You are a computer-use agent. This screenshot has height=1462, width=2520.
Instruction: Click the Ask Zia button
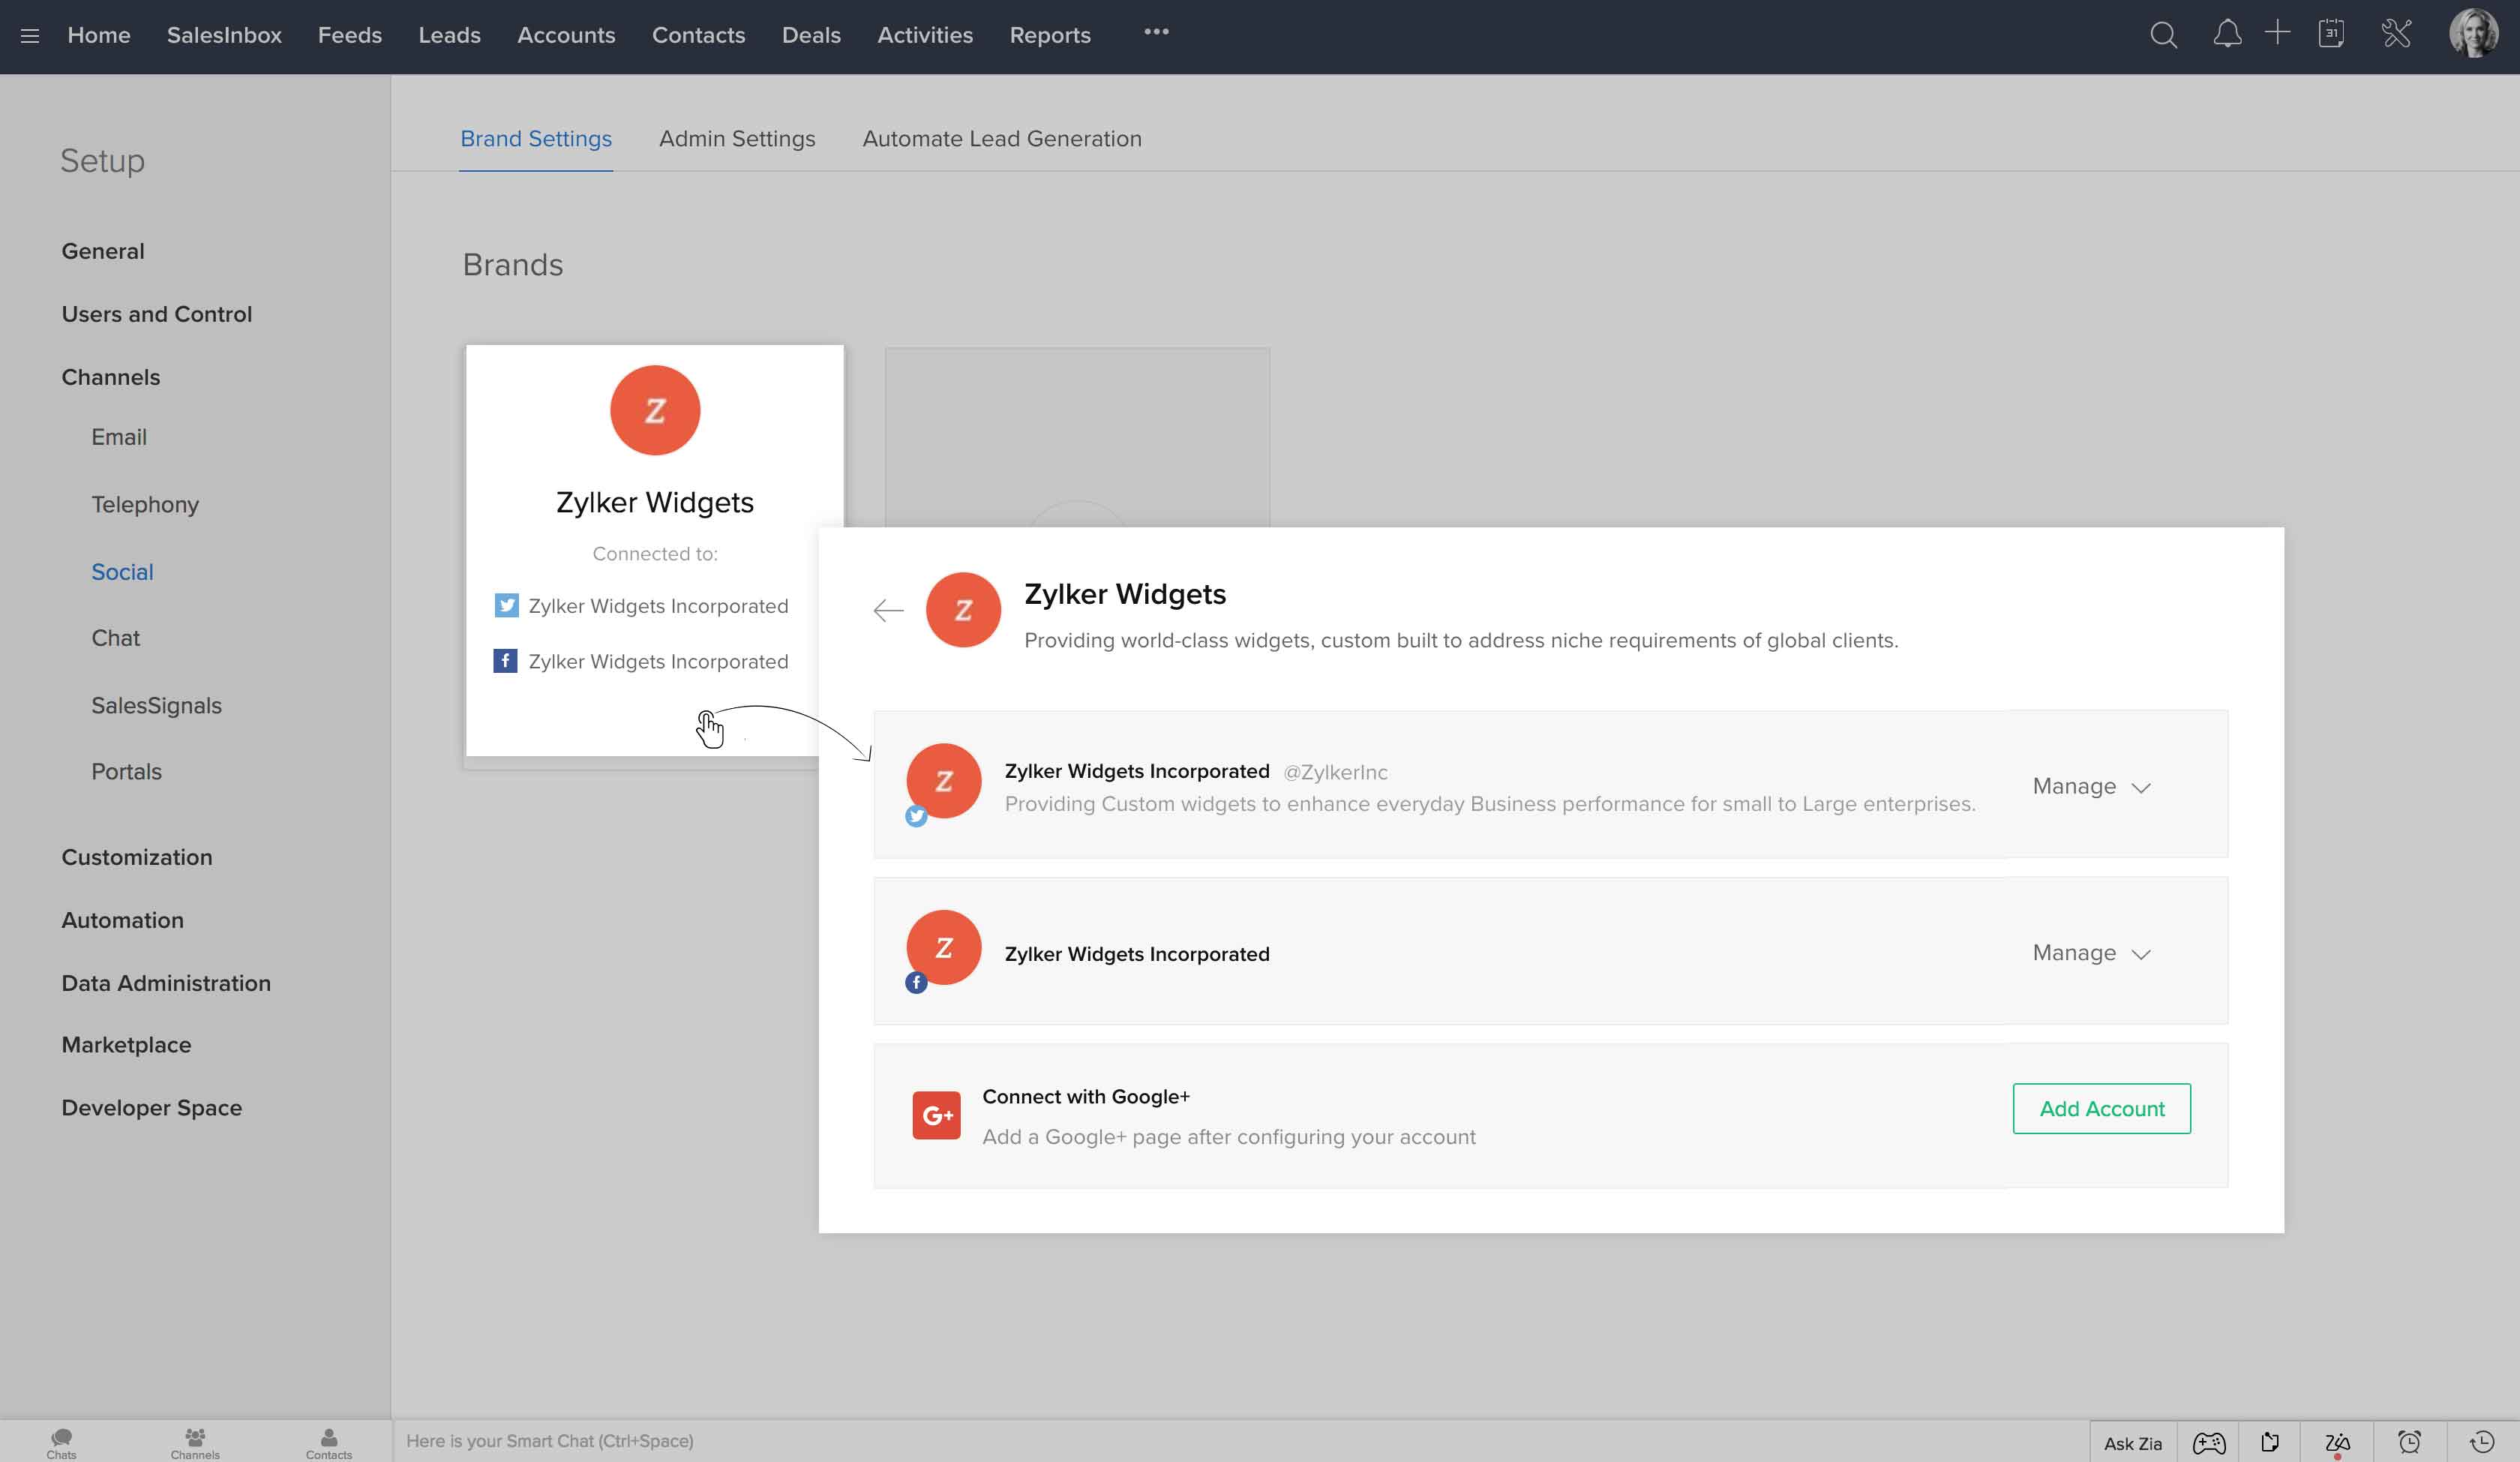coord(2133,1443)
